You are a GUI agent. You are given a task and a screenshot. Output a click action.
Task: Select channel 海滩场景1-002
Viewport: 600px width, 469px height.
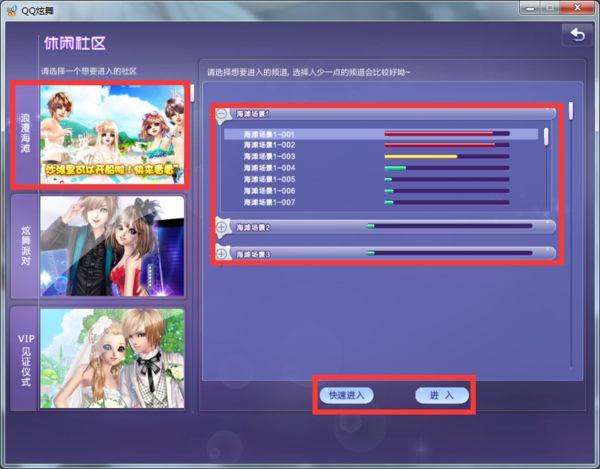[x=381, y=145]
